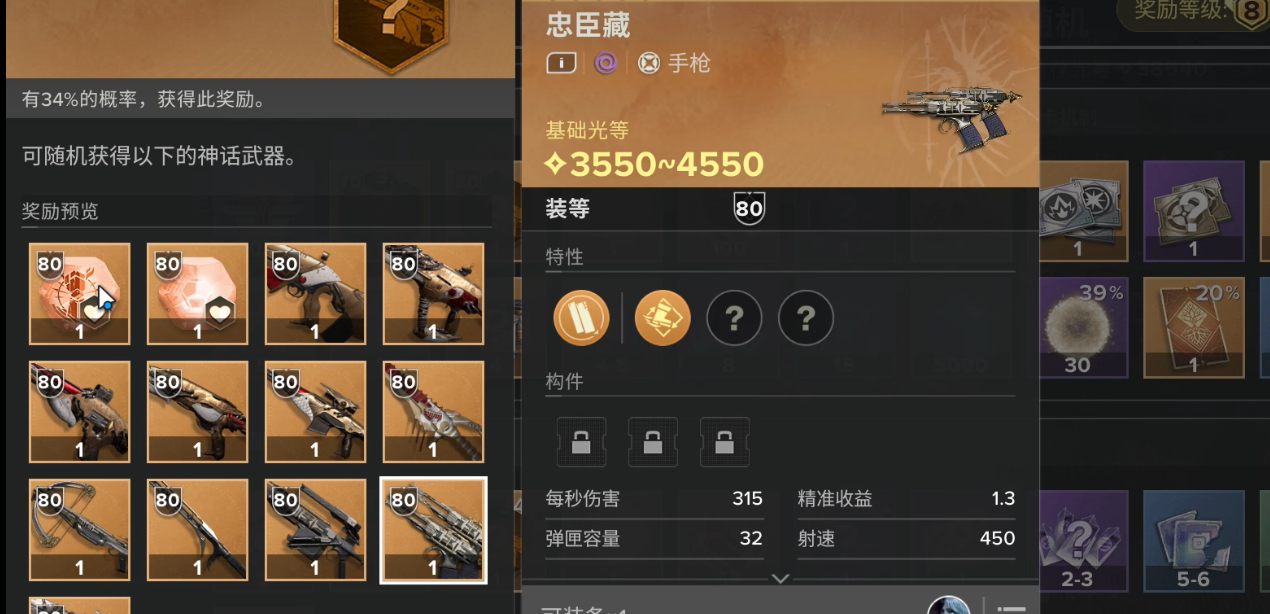This screenshot has width=1270, height=614.
Task: Select the first pink engram reward with cursor
Action: coord(80,294)
